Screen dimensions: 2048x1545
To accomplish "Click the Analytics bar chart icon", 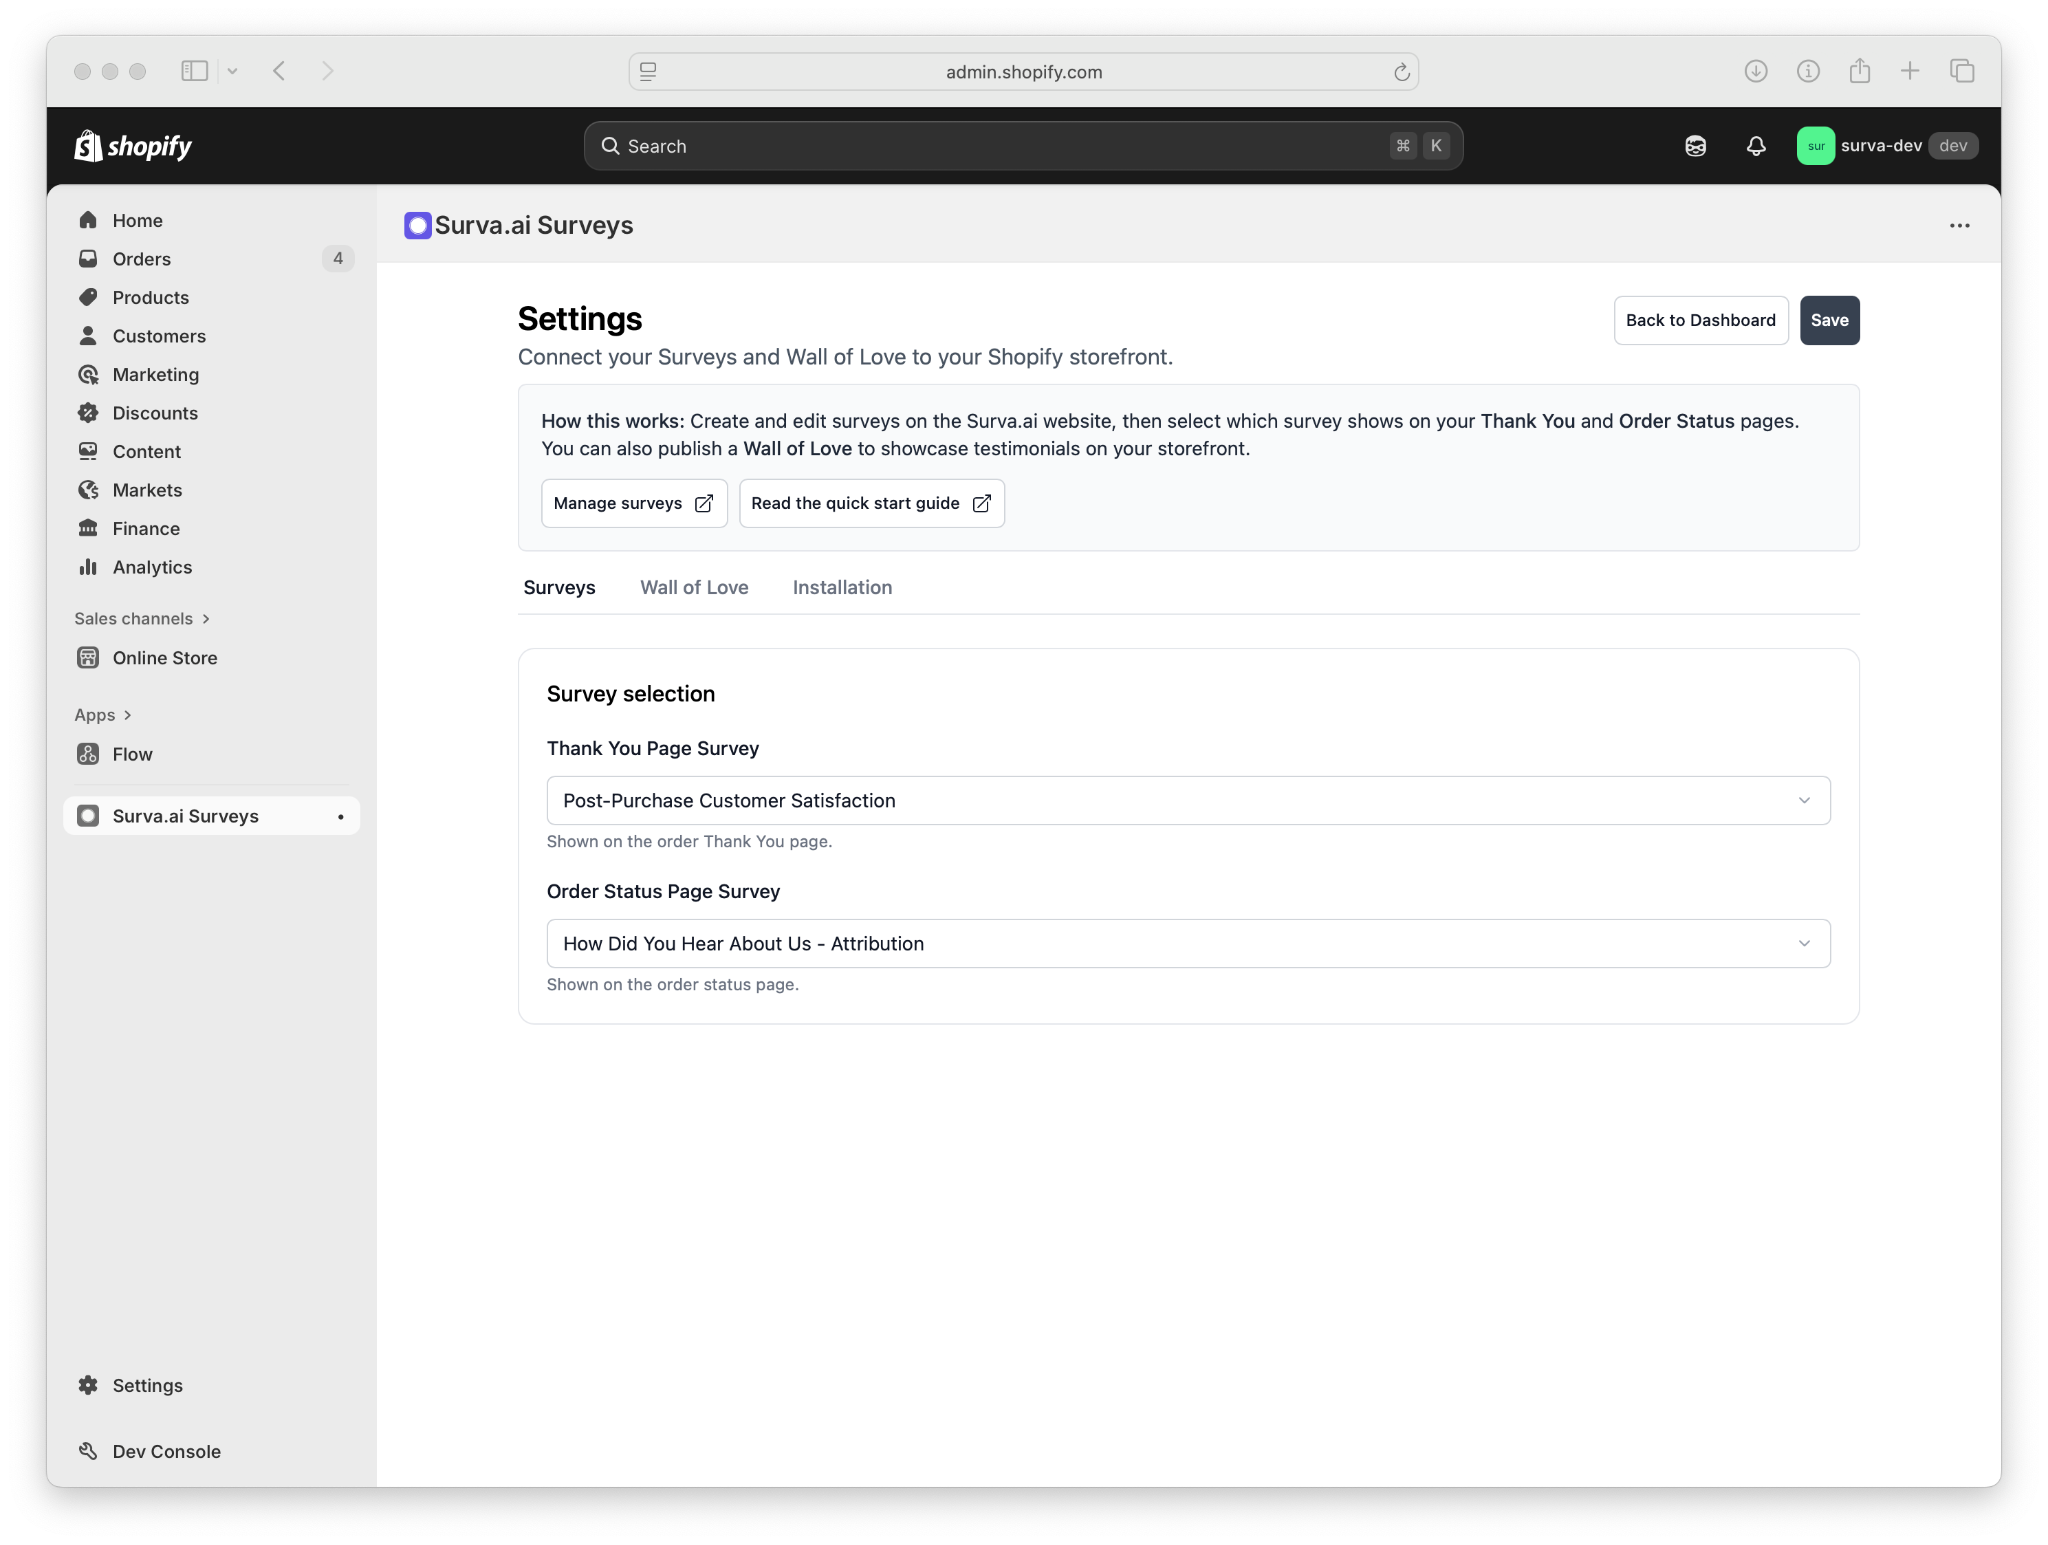I will (x=88, y=567).
